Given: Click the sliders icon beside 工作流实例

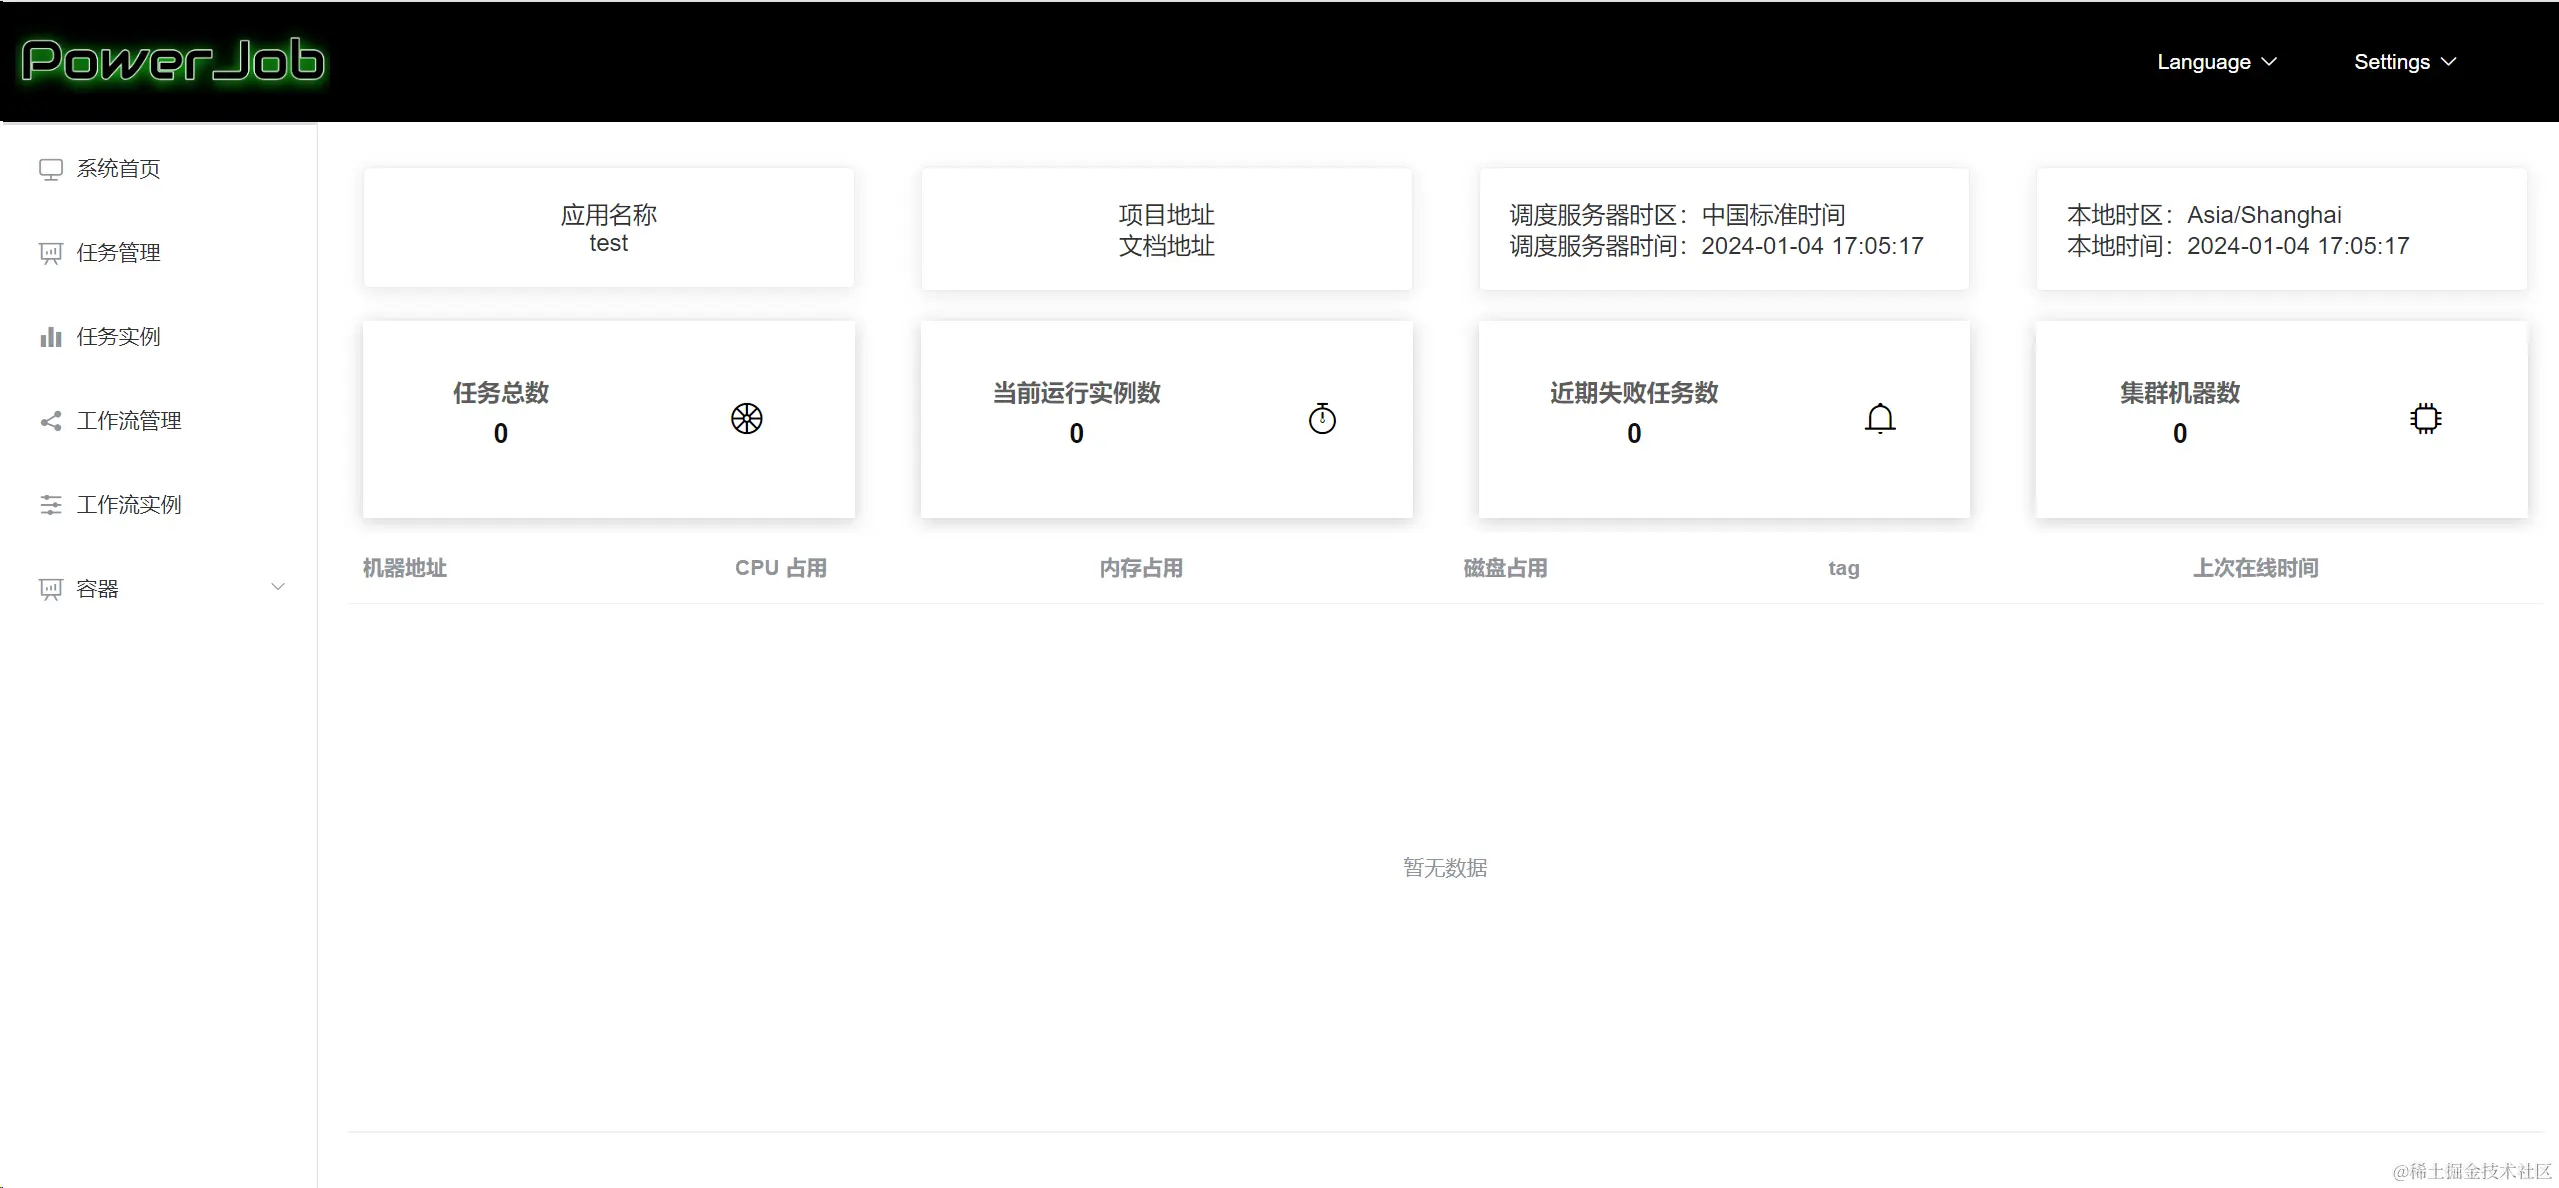Looking at the screenshot, I should pos(50,505).
